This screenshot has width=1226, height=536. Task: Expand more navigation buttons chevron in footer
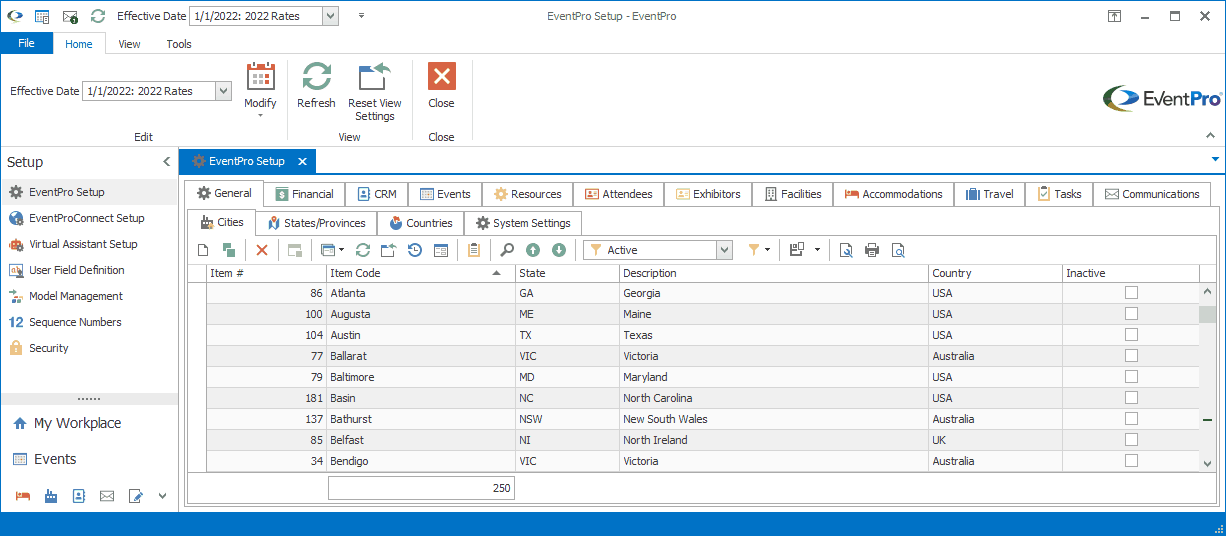[x=163, y=496]
